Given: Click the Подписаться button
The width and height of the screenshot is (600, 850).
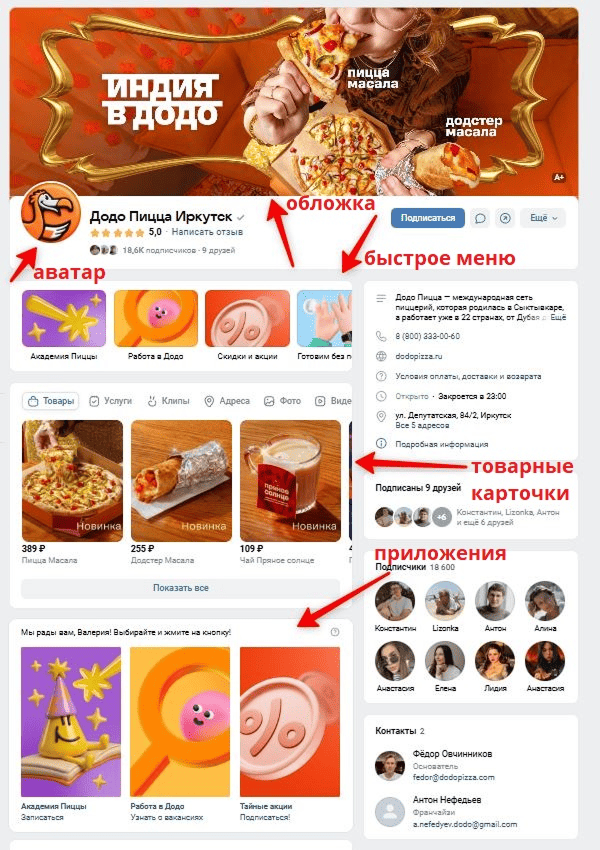Looking at the screenshot, I should [x=428, y=218].
